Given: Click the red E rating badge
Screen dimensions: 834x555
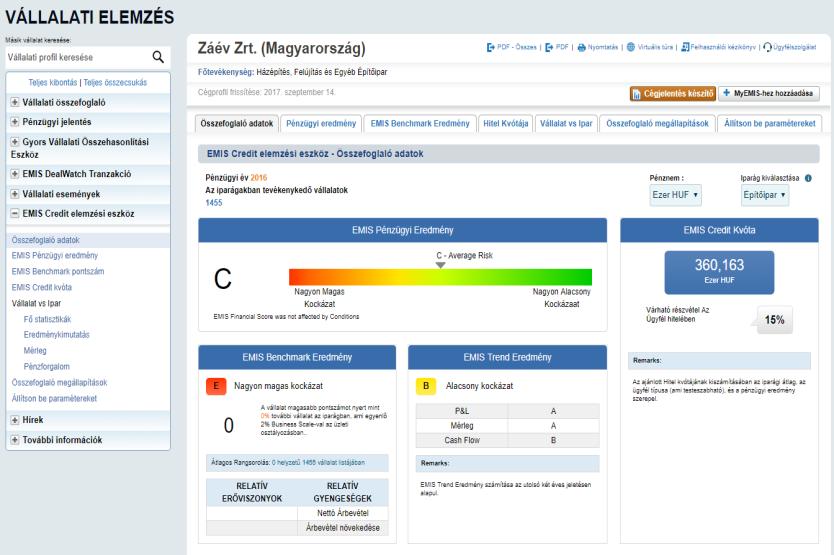Looking at the screenshot, I should pos(216,386).
